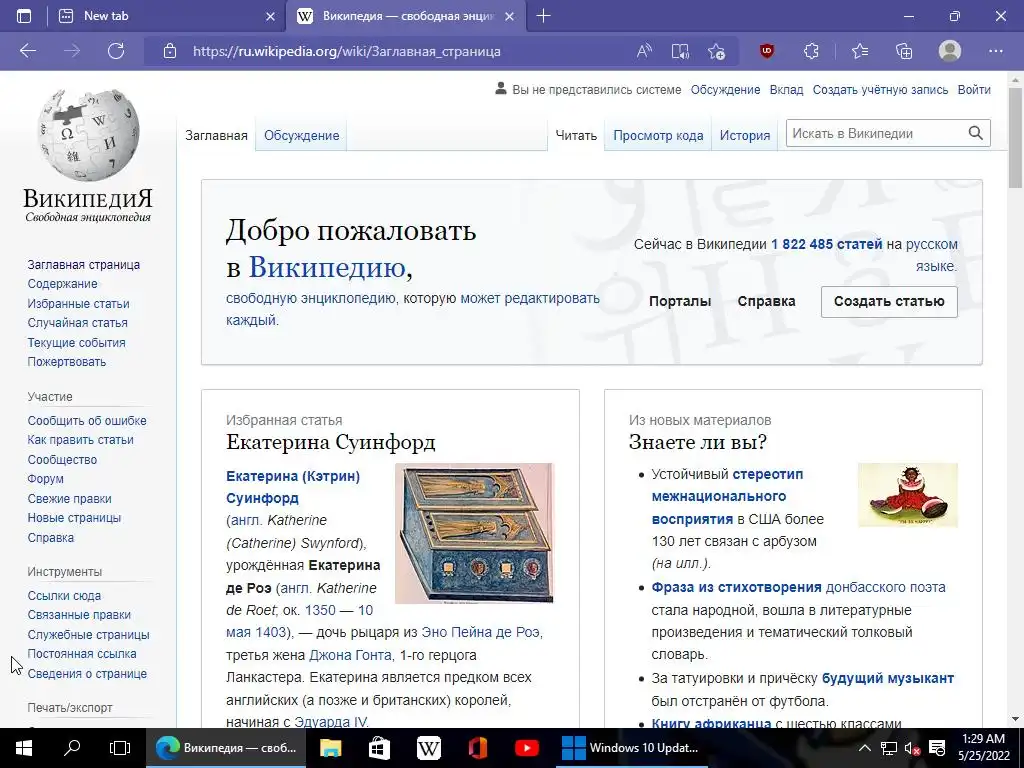
Task: Add page to favorites star icon
Action: tap(716, 51)
